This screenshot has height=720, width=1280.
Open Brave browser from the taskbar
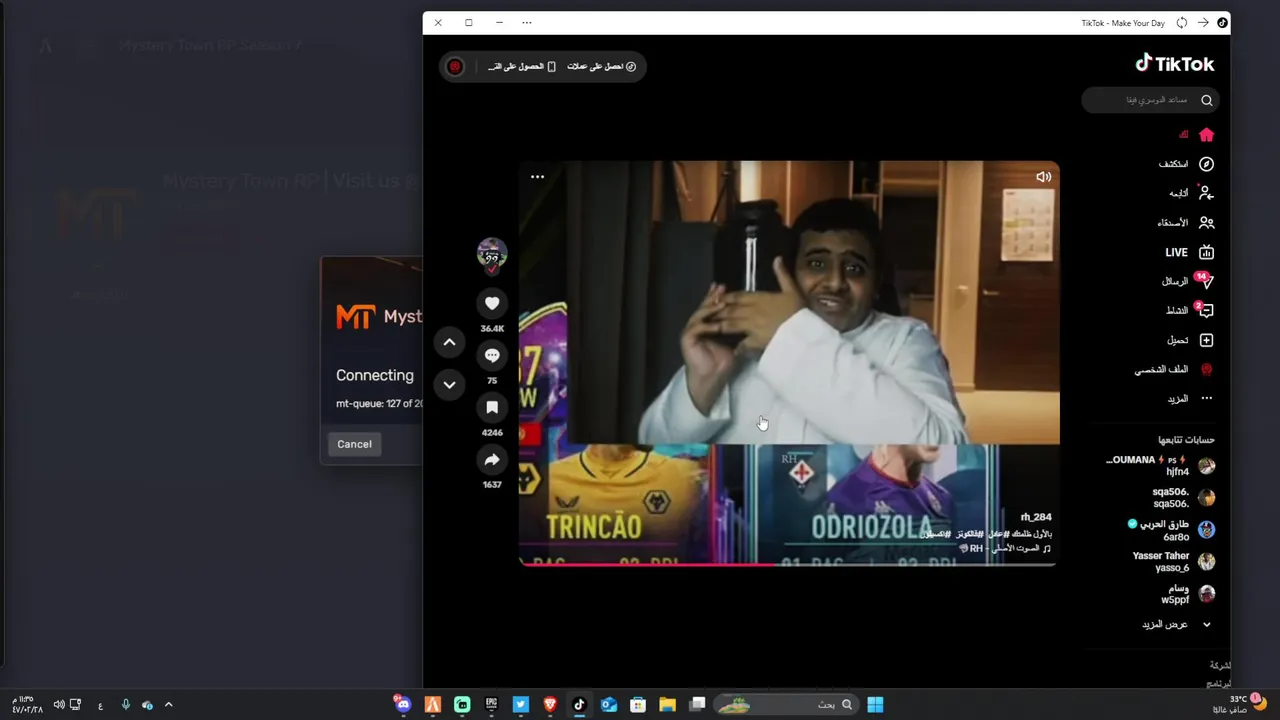pos(550,705)
